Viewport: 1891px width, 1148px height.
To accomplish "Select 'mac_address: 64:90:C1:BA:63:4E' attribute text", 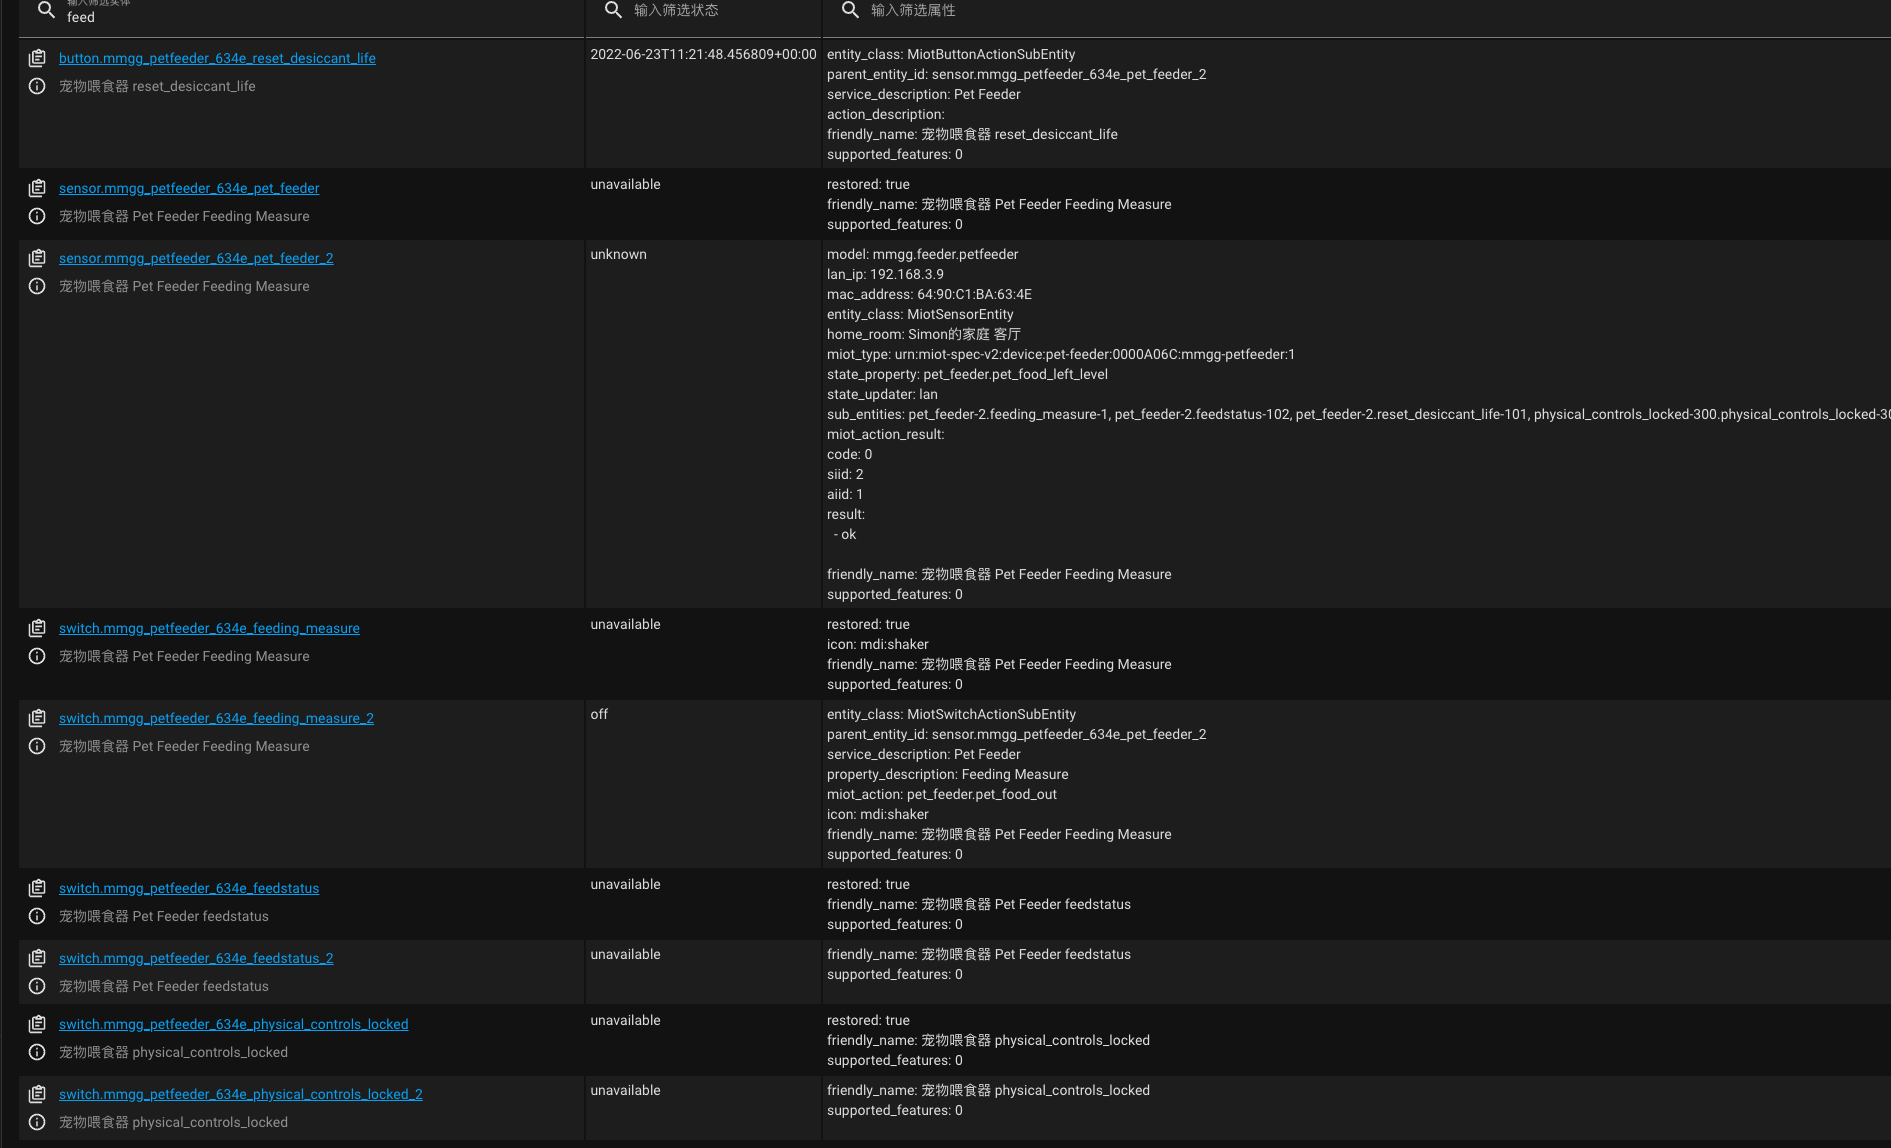I will coord(929,294).
